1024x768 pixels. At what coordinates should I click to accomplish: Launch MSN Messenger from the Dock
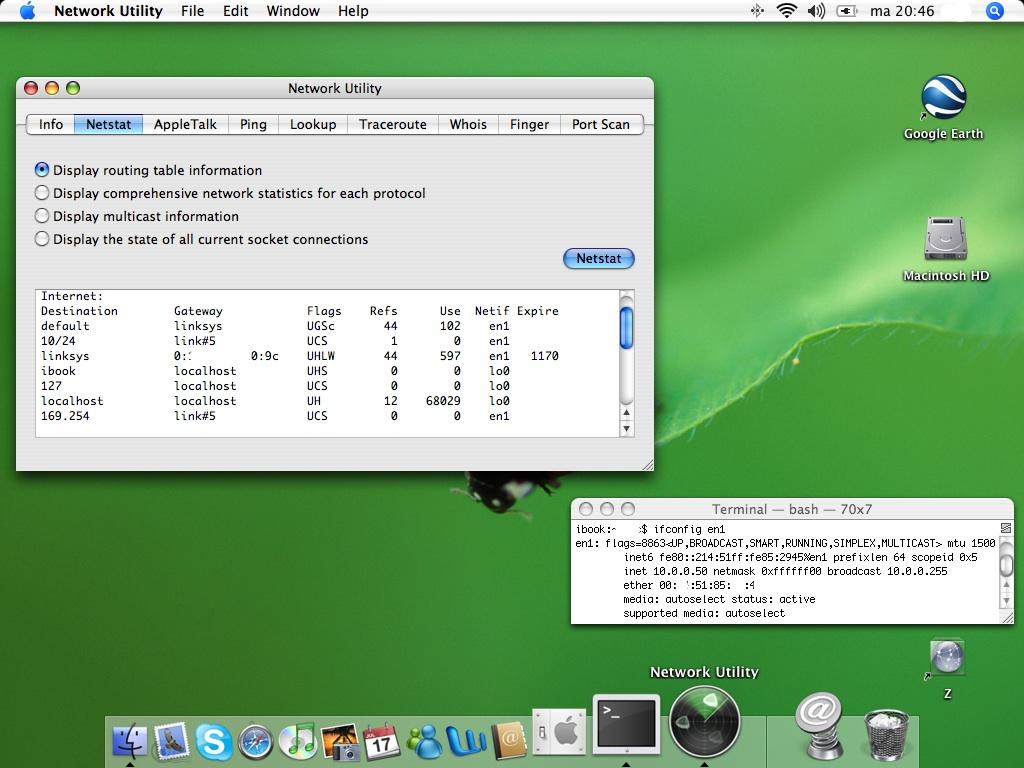click(424, 742)
